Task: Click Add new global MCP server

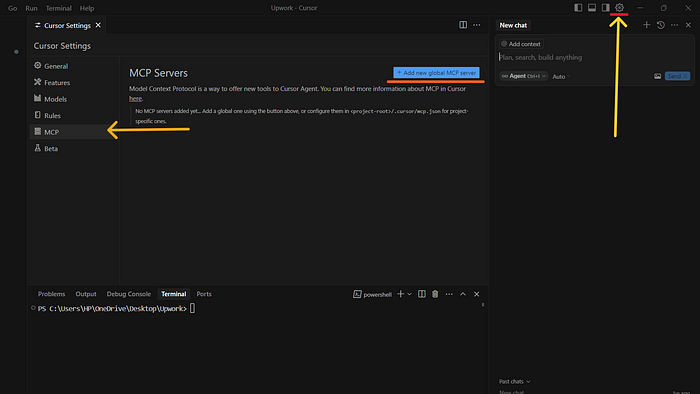Action: tap(437, 73)
